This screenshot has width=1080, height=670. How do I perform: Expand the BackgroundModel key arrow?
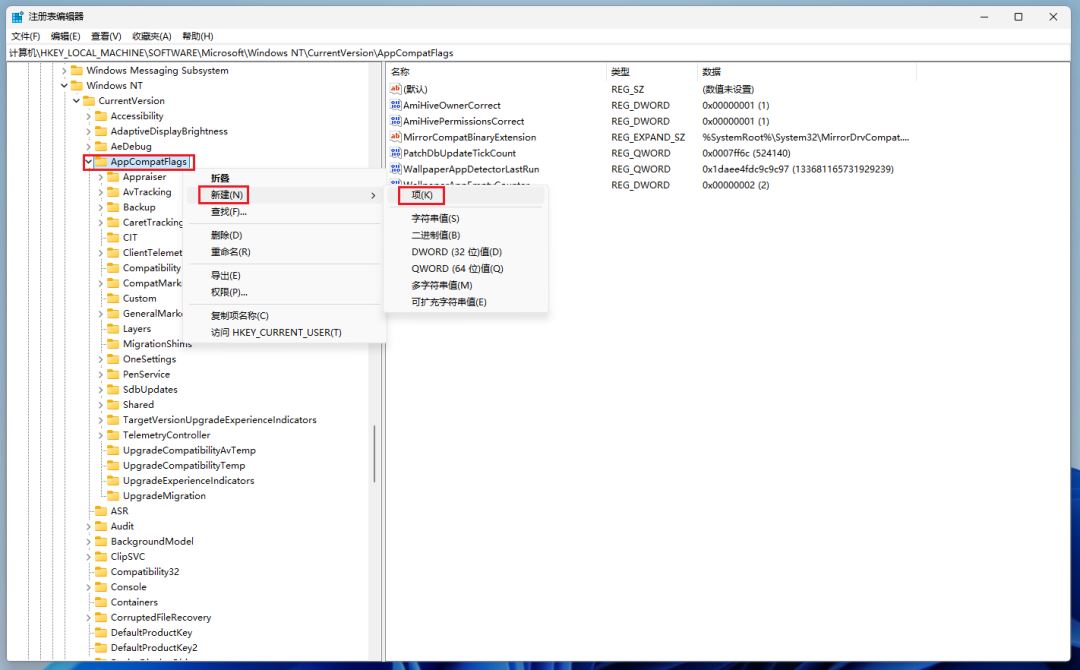[88, 541]
